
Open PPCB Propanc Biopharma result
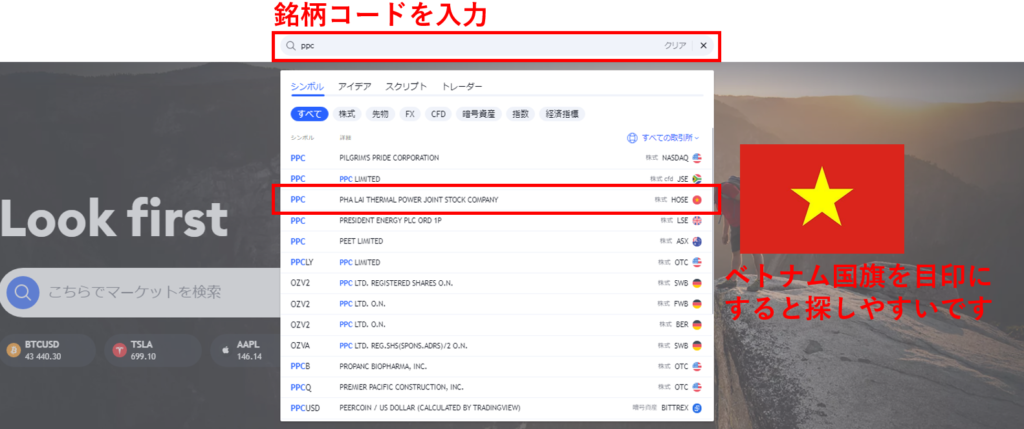496,366
